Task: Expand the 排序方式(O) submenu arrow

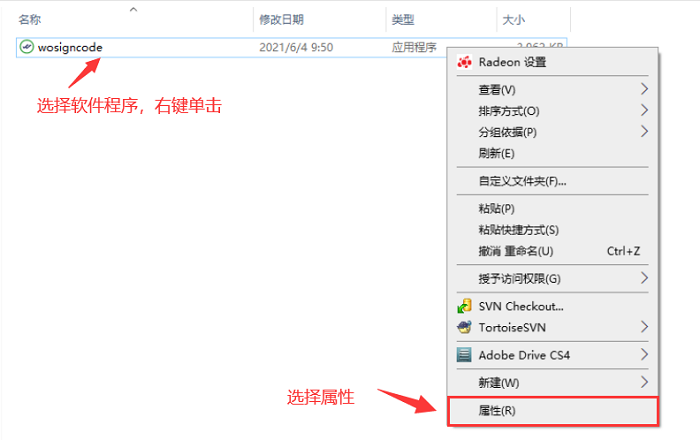Action: (644, 111)
